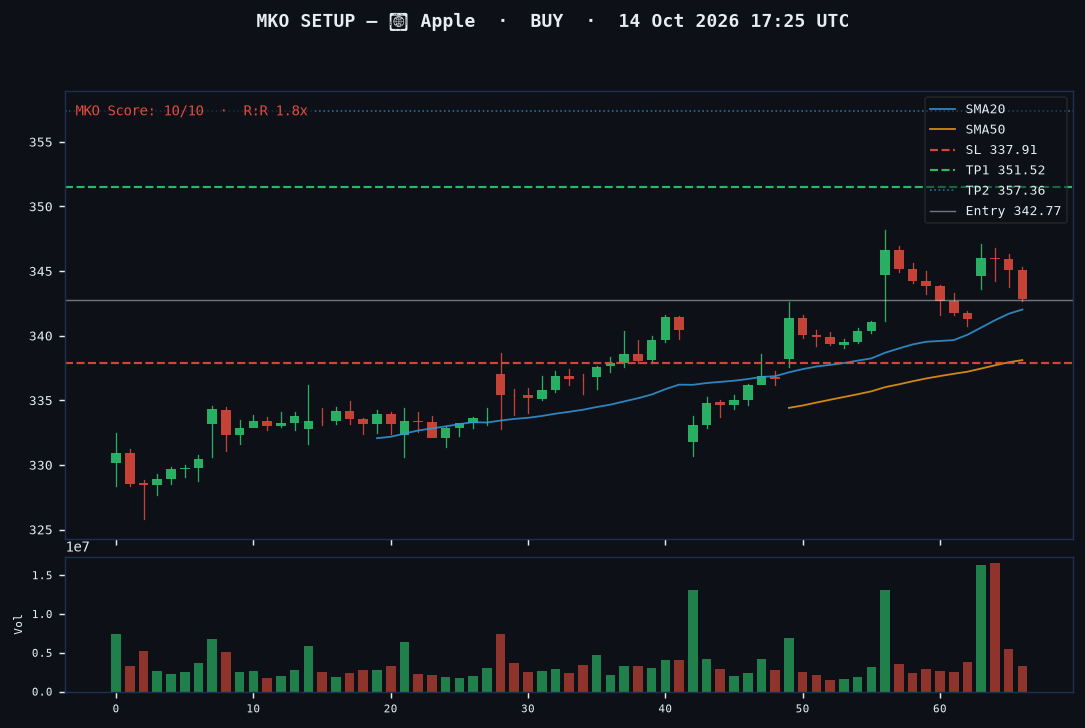Click the "R:R 1.8x" annotation
Screen dimensions: 1085x728
[275, 111]
